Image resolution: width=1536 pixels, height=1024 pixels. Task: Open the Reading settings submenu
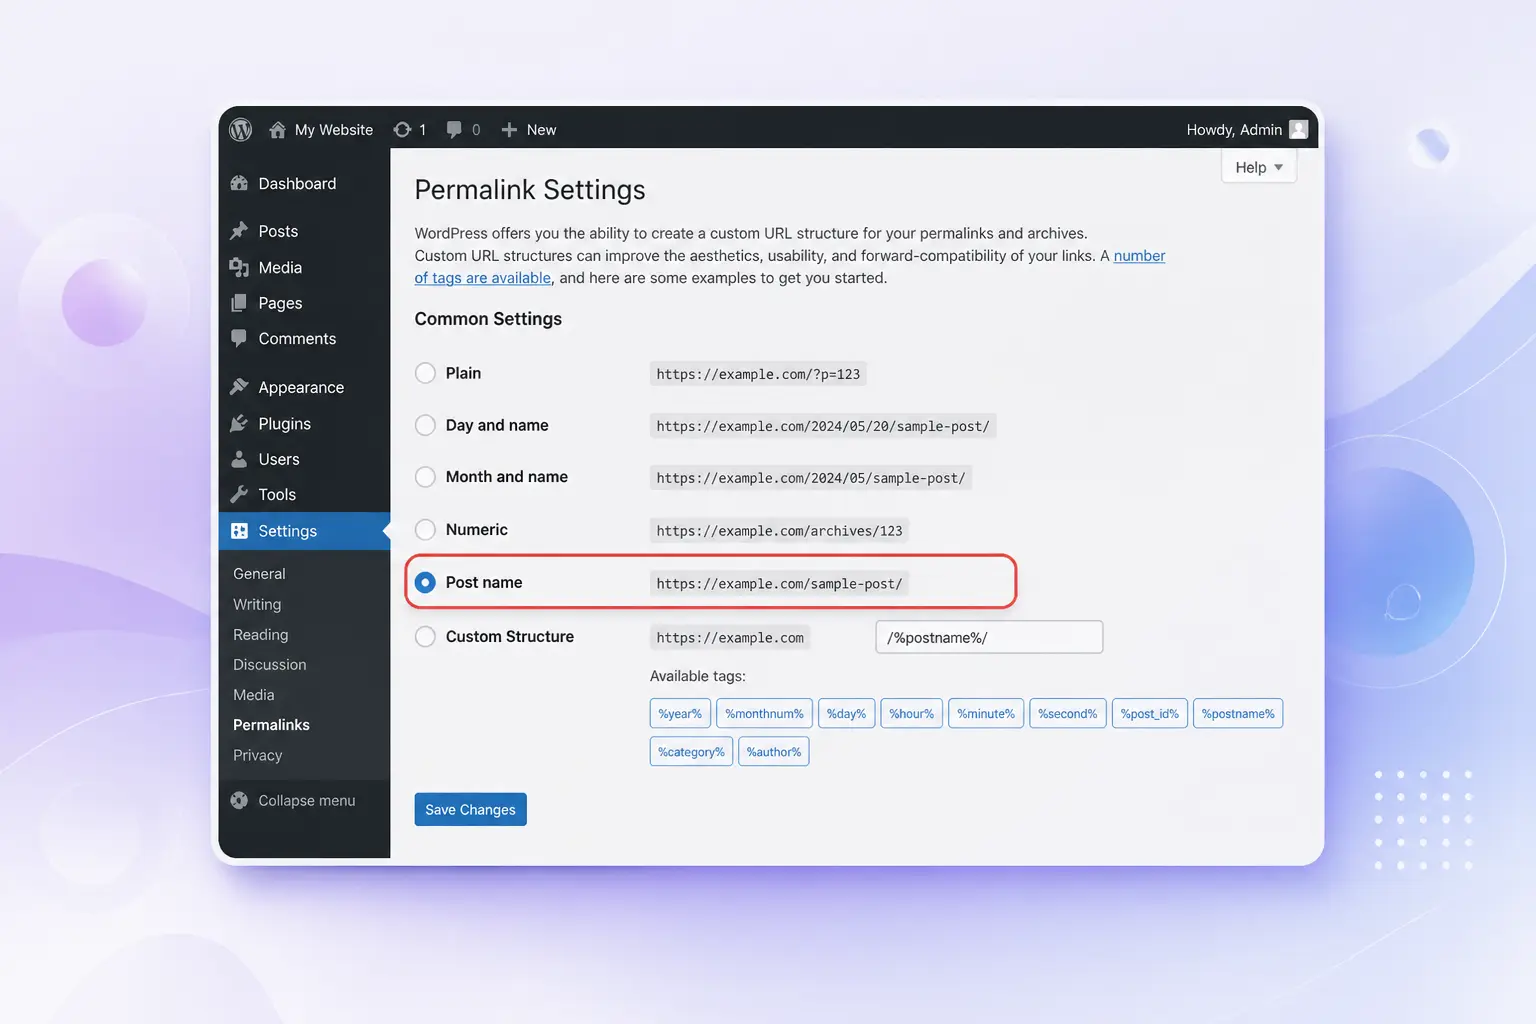pos(260,634)
